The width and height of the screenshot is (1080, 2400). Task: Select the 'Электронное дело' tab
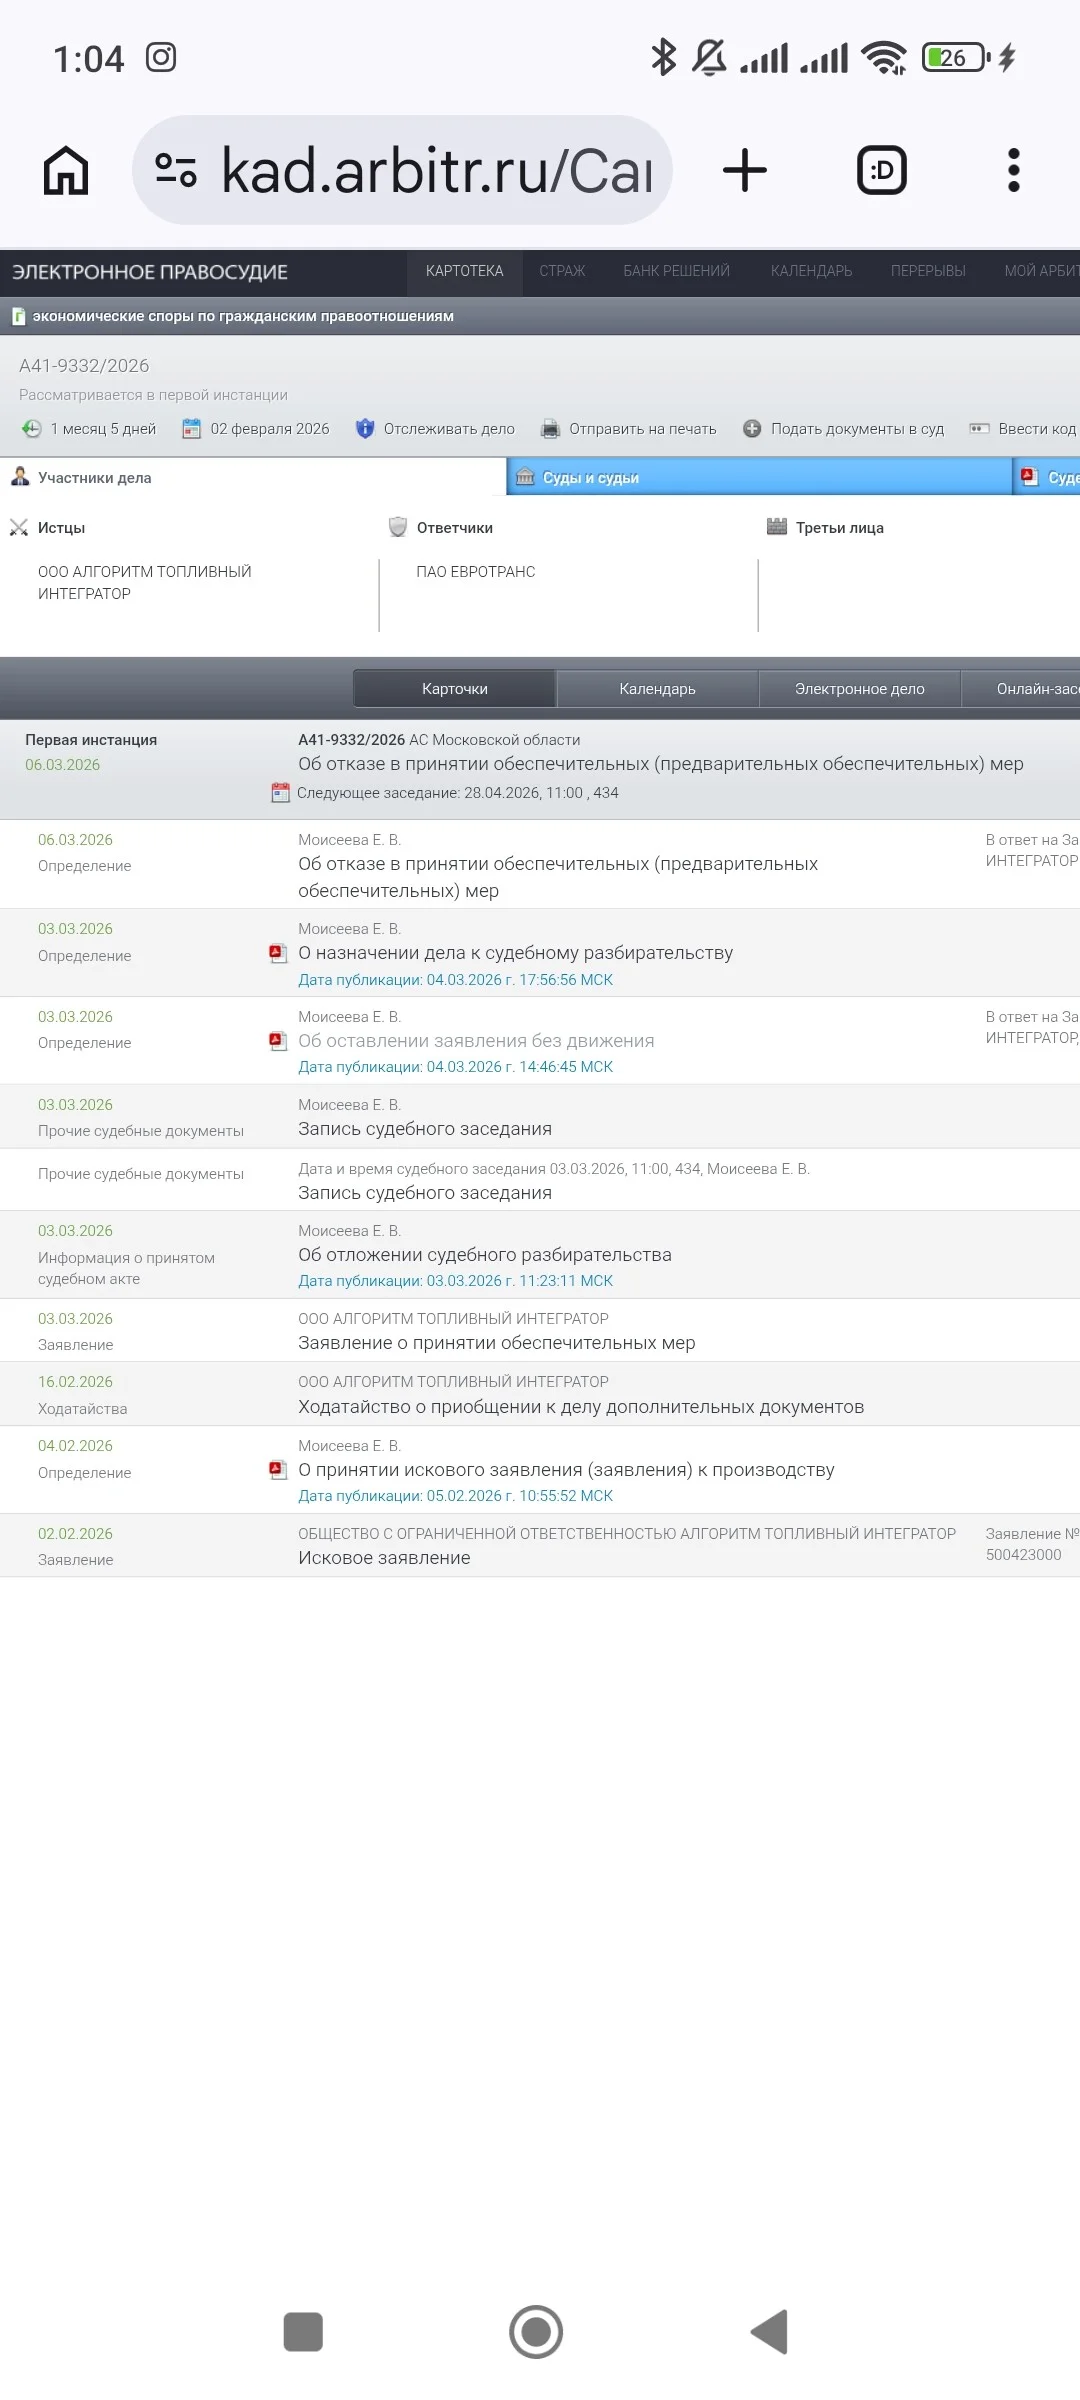click(x=860, y=689)
